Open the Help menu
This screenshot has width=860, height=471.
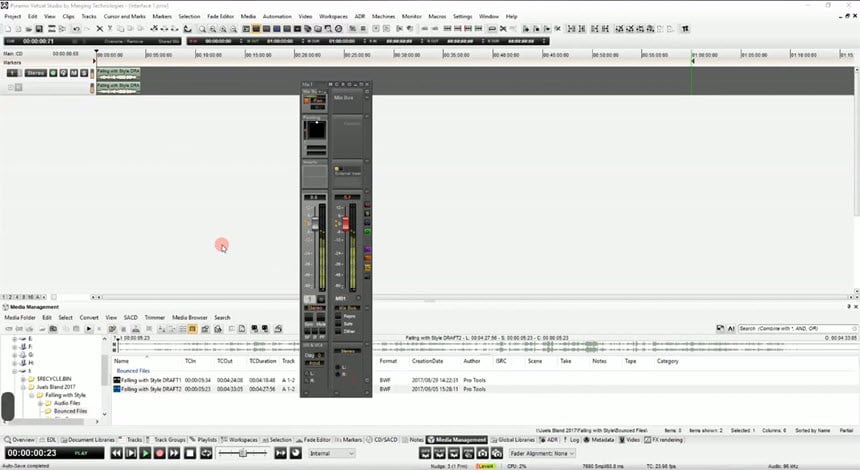(x=511, y=16)
